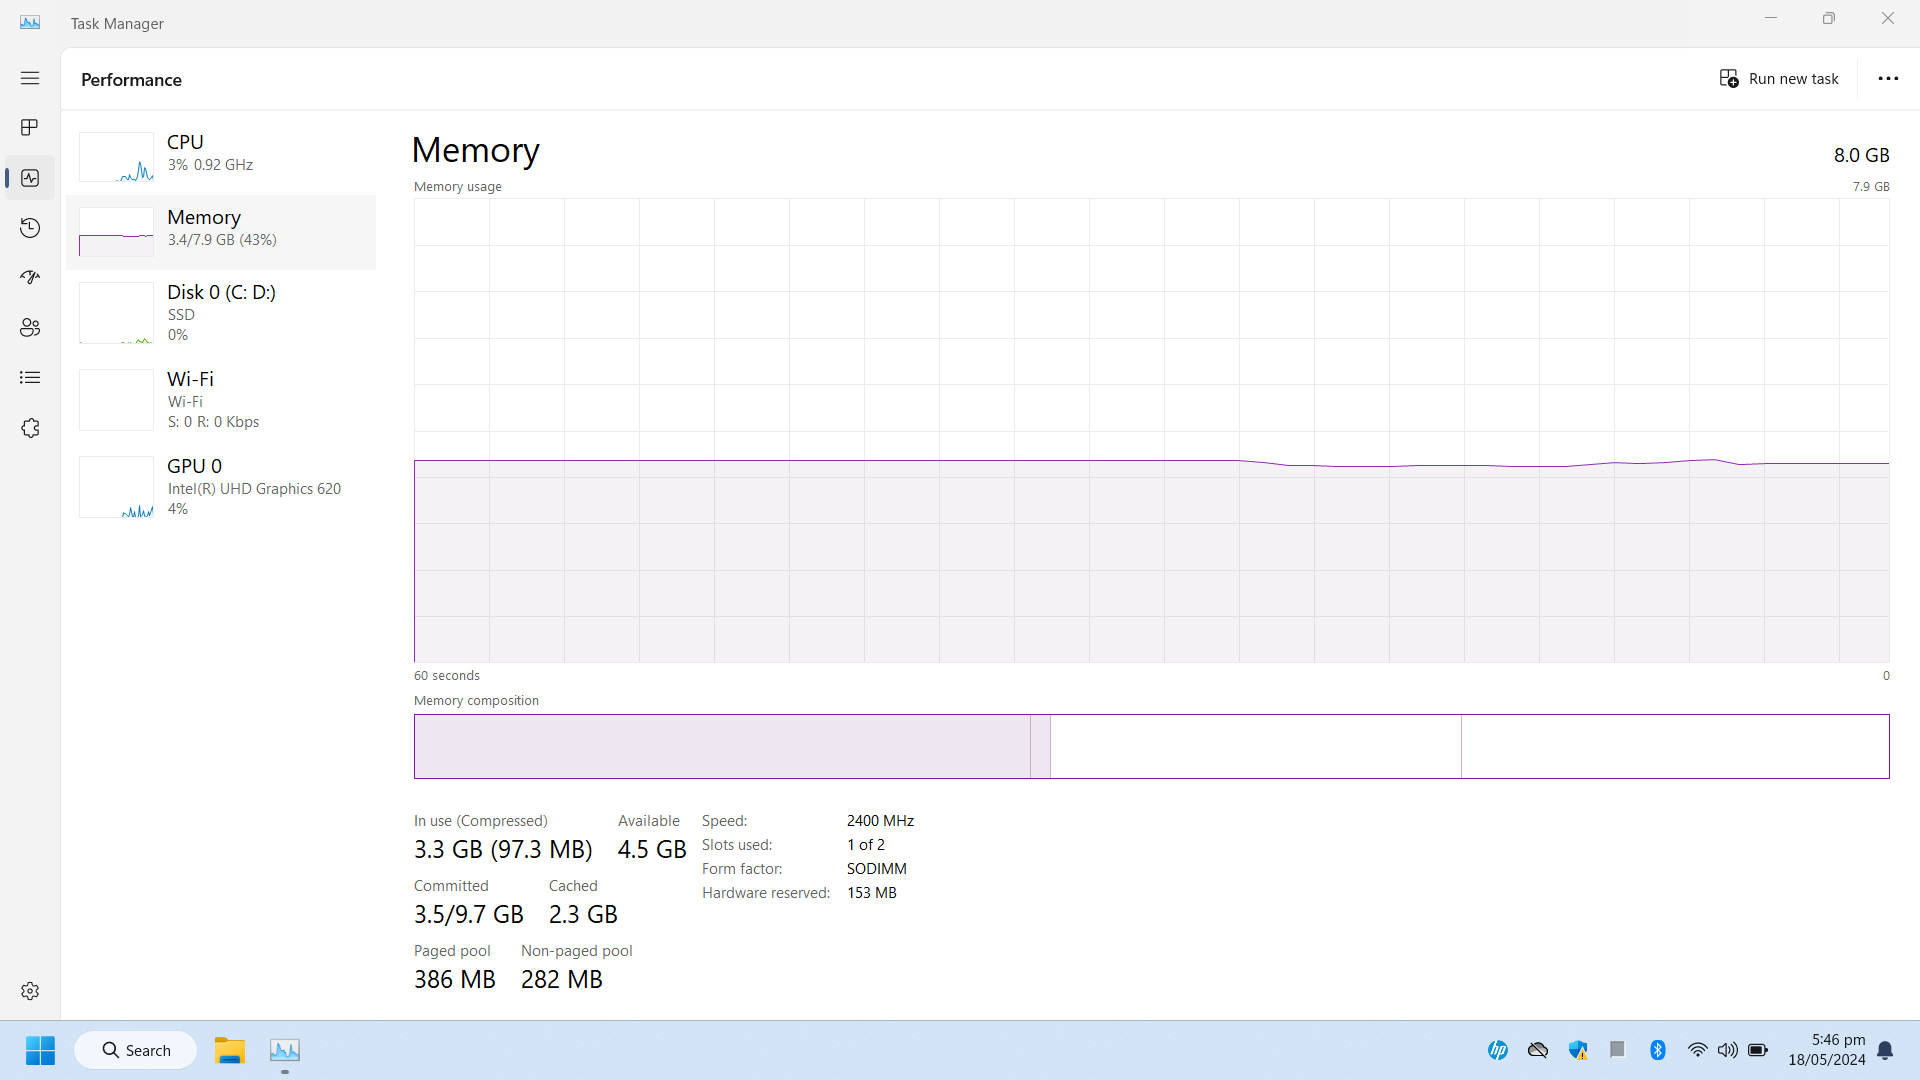Click the 386 MB Paged pool value
Screen dimensions: 1920x1080
pos(455,980)
